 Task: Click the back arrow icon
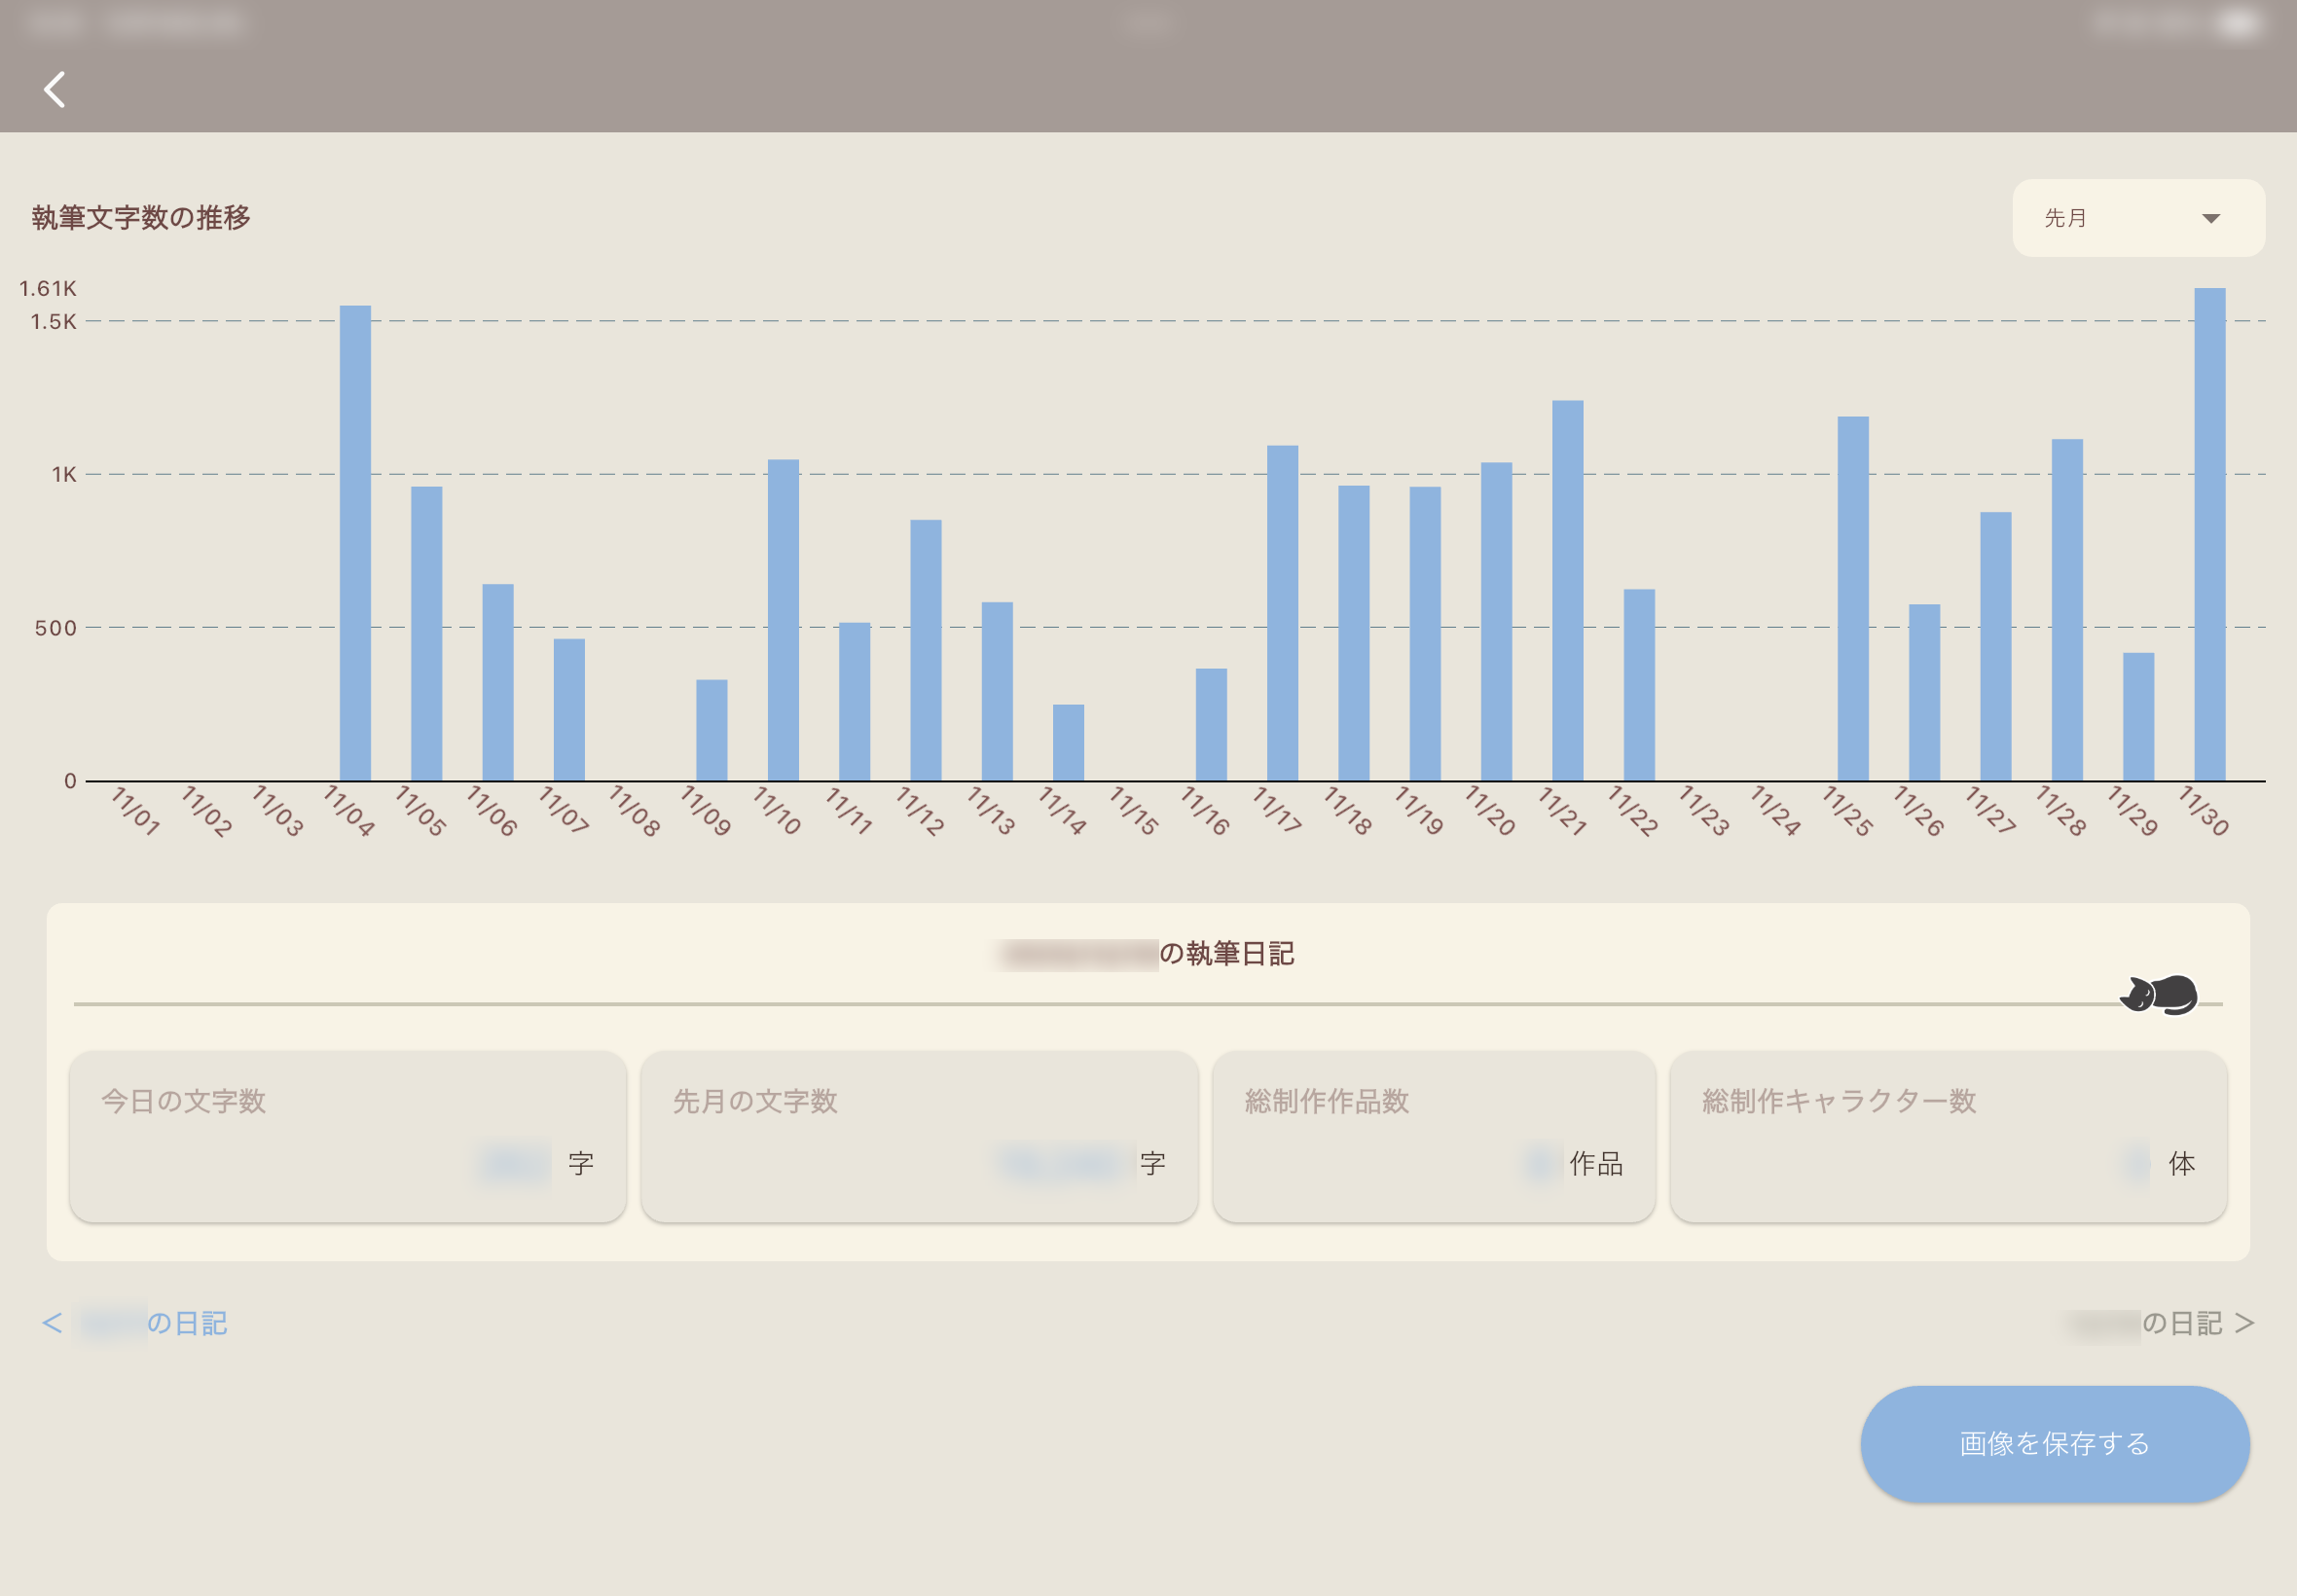click(x=55, y=90)
